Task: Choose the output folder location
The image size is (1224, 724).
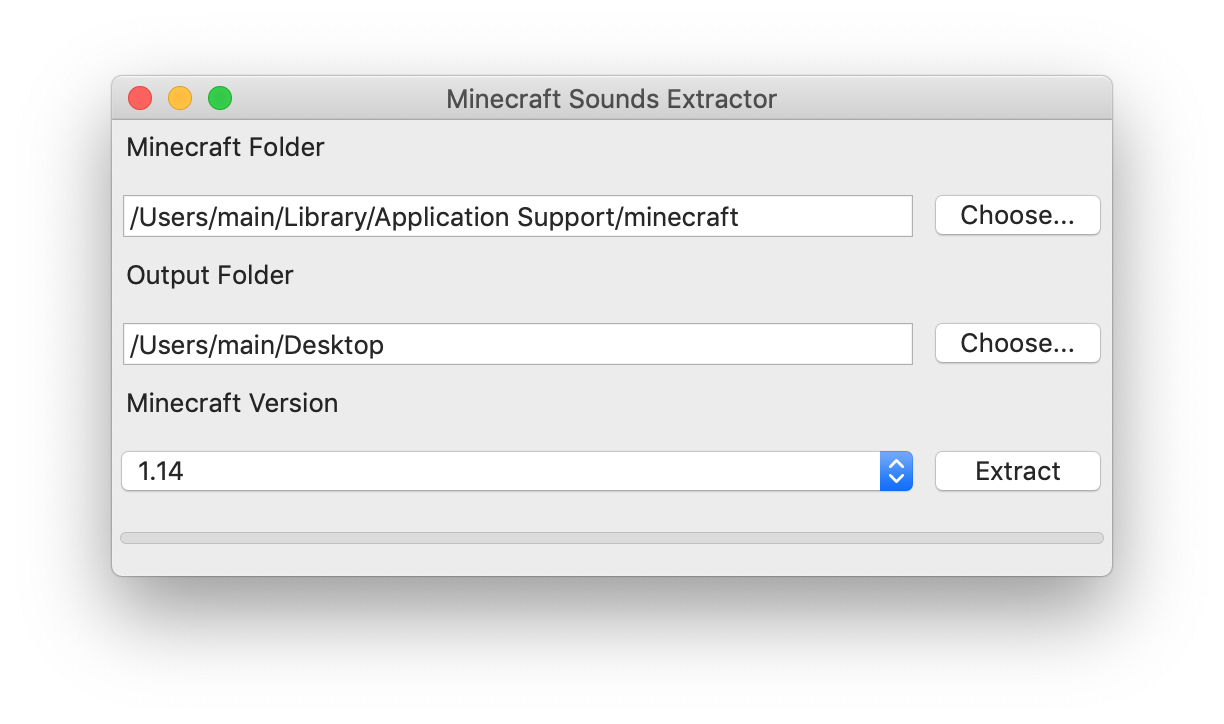Action: (1017, 343)
